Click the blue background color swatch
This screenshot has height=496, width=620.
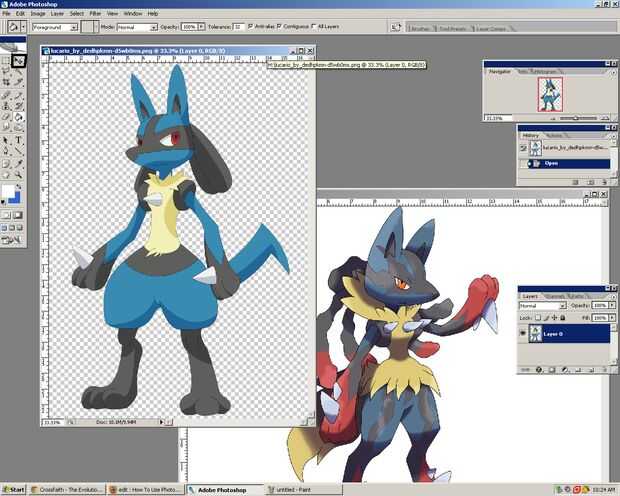(15, 198)
